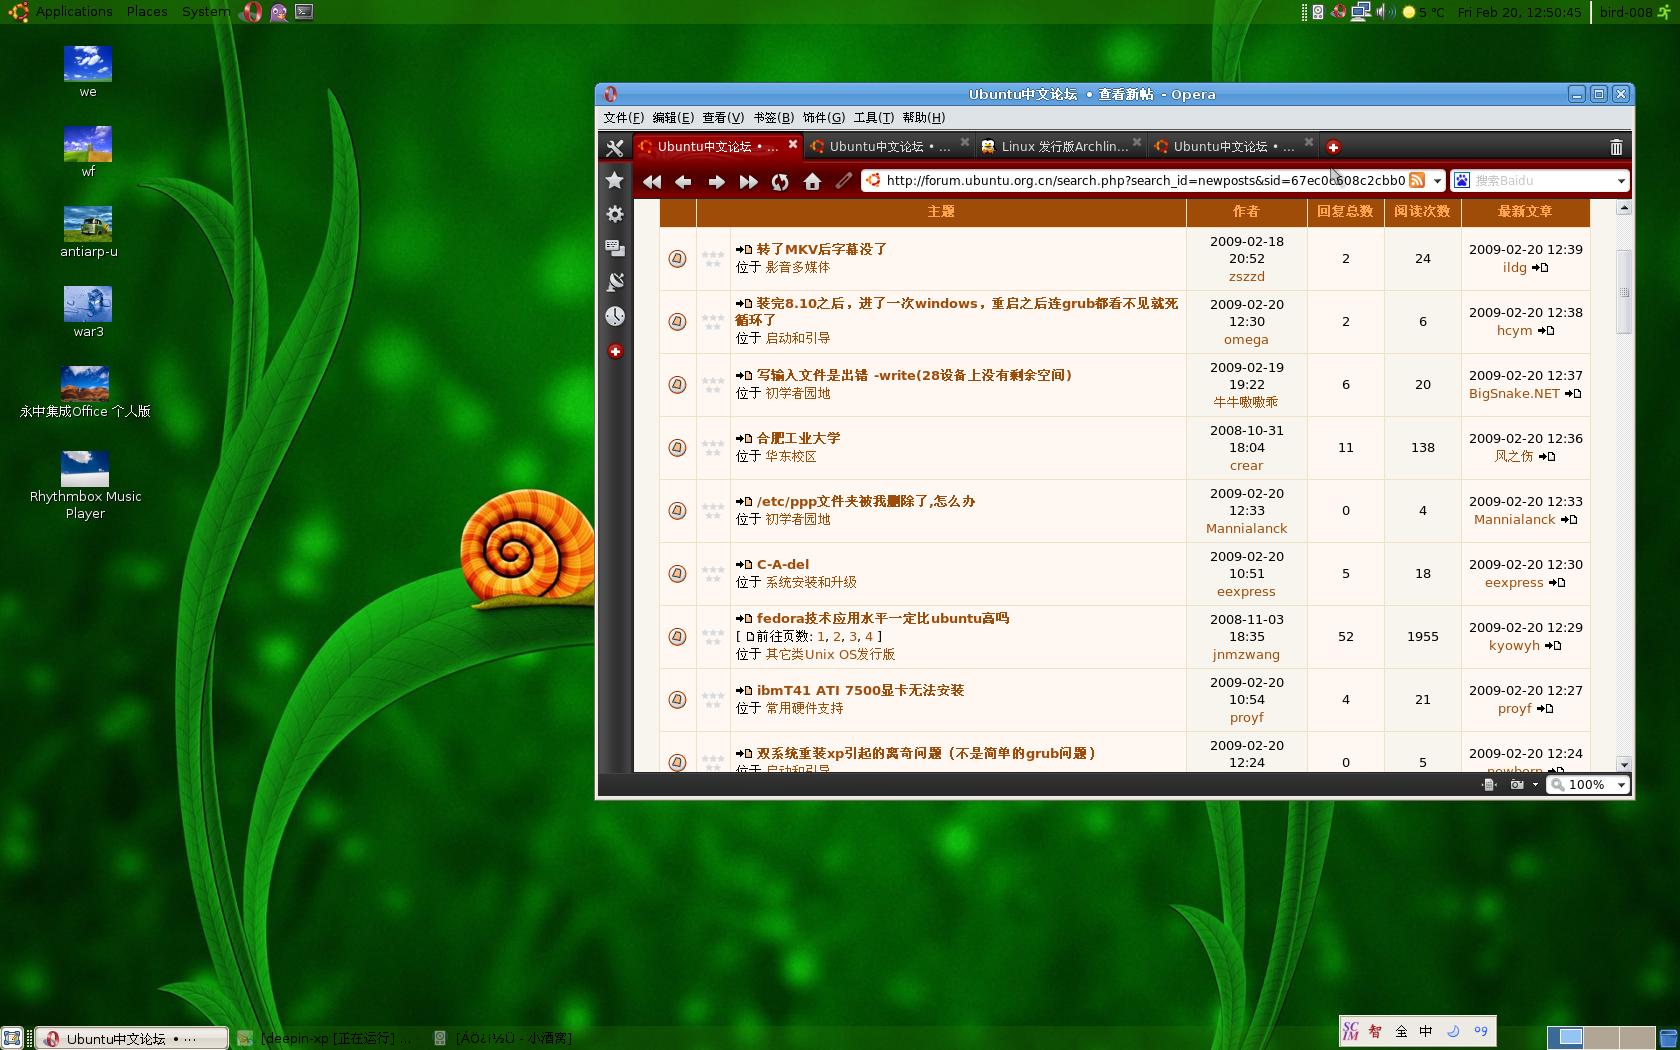Reload the current page
Screen dimensions: 1680x1050
780,181
